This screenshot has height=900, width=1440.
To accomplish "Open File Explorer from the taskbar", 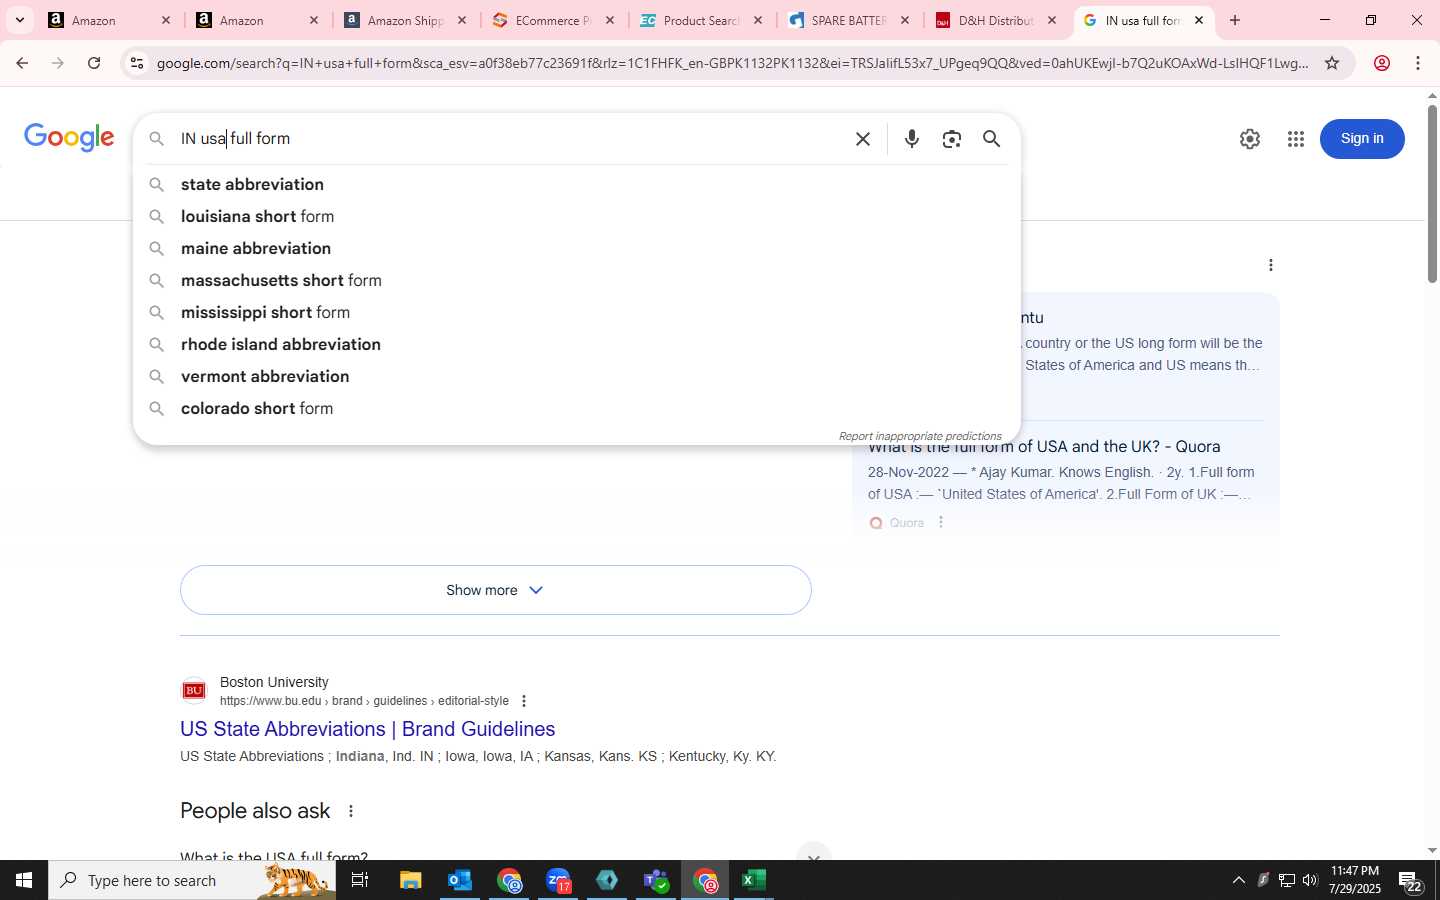I will [x=411, y=880].
